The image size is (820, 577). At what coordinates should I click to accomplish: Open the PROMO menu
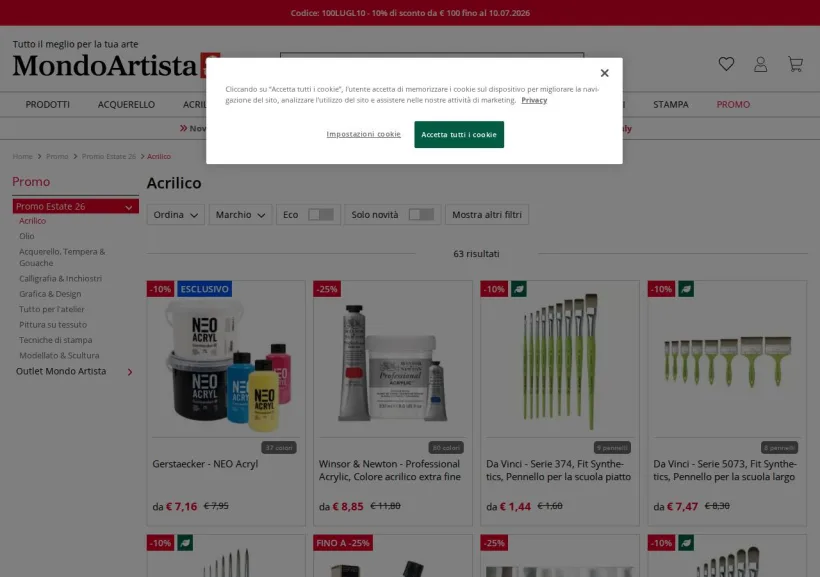coord(733,105)
